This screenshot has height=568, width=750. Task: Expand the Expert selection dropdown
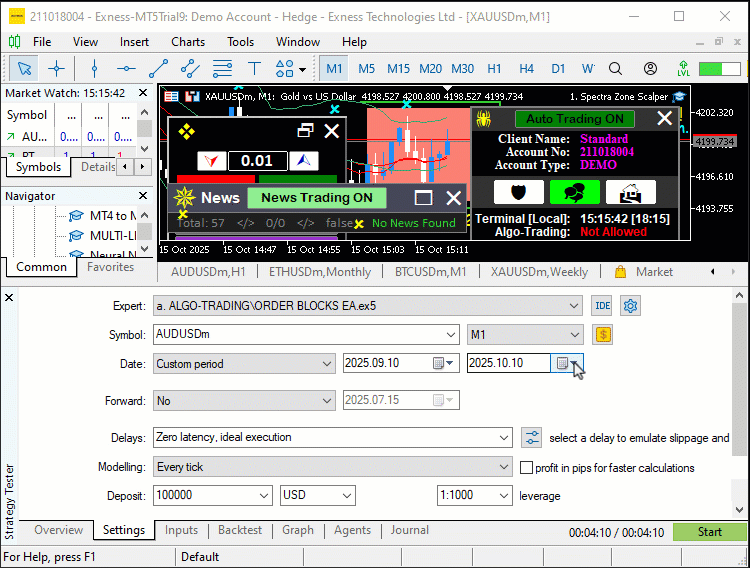(x=573, y=306)
